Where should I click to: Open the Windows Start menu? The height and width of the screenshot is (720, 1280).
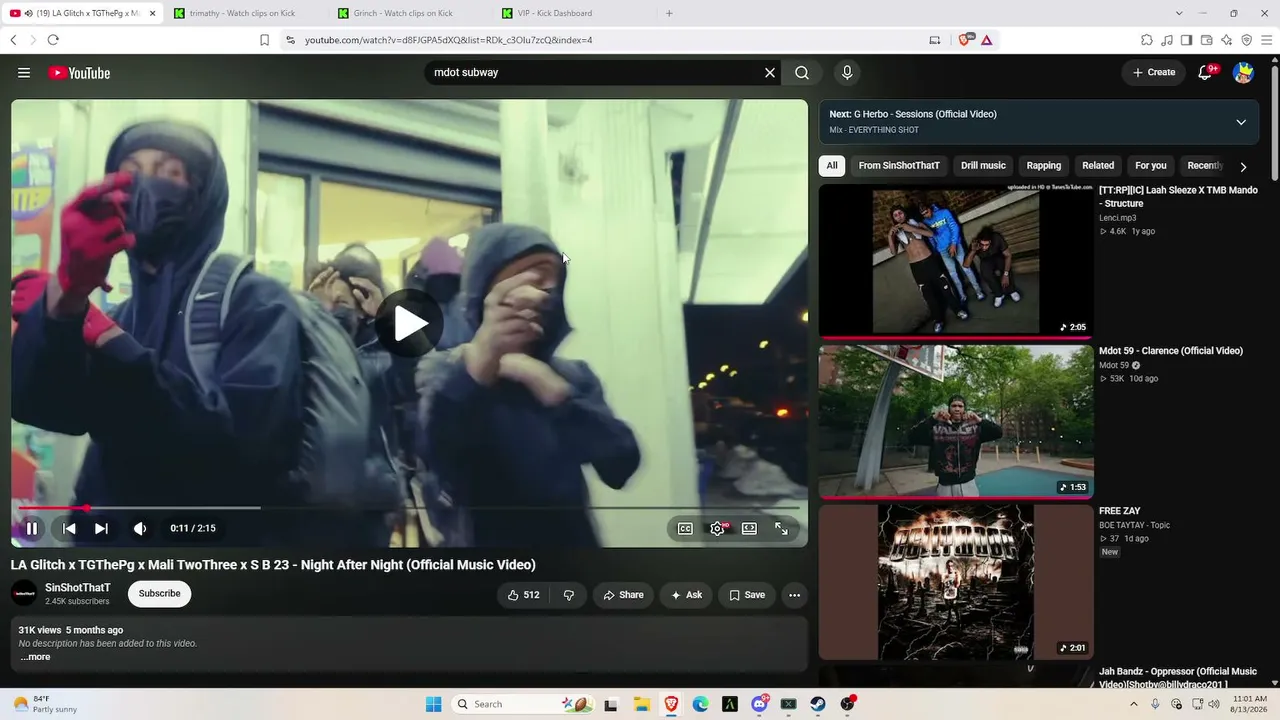point(433,704)
